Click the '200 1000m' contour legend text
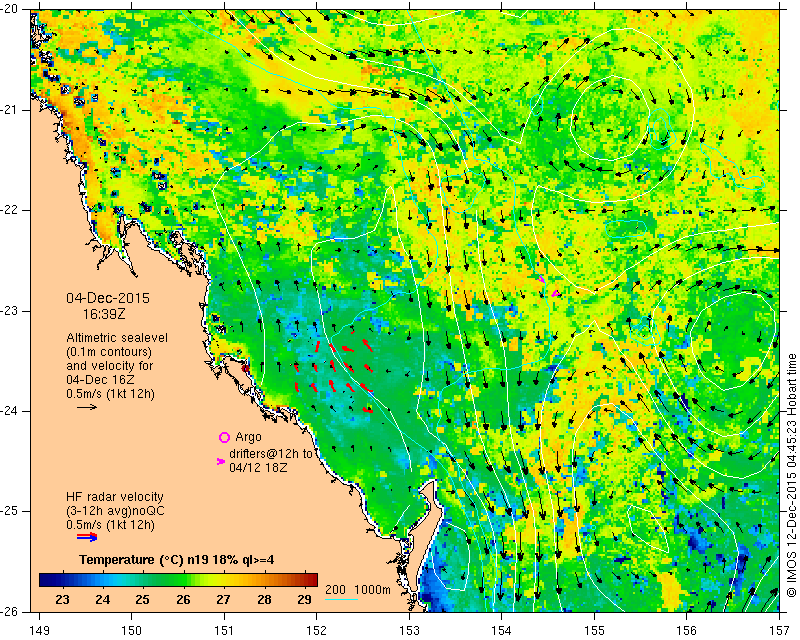This screenshot has height=640, width=800. click(358, 589)
